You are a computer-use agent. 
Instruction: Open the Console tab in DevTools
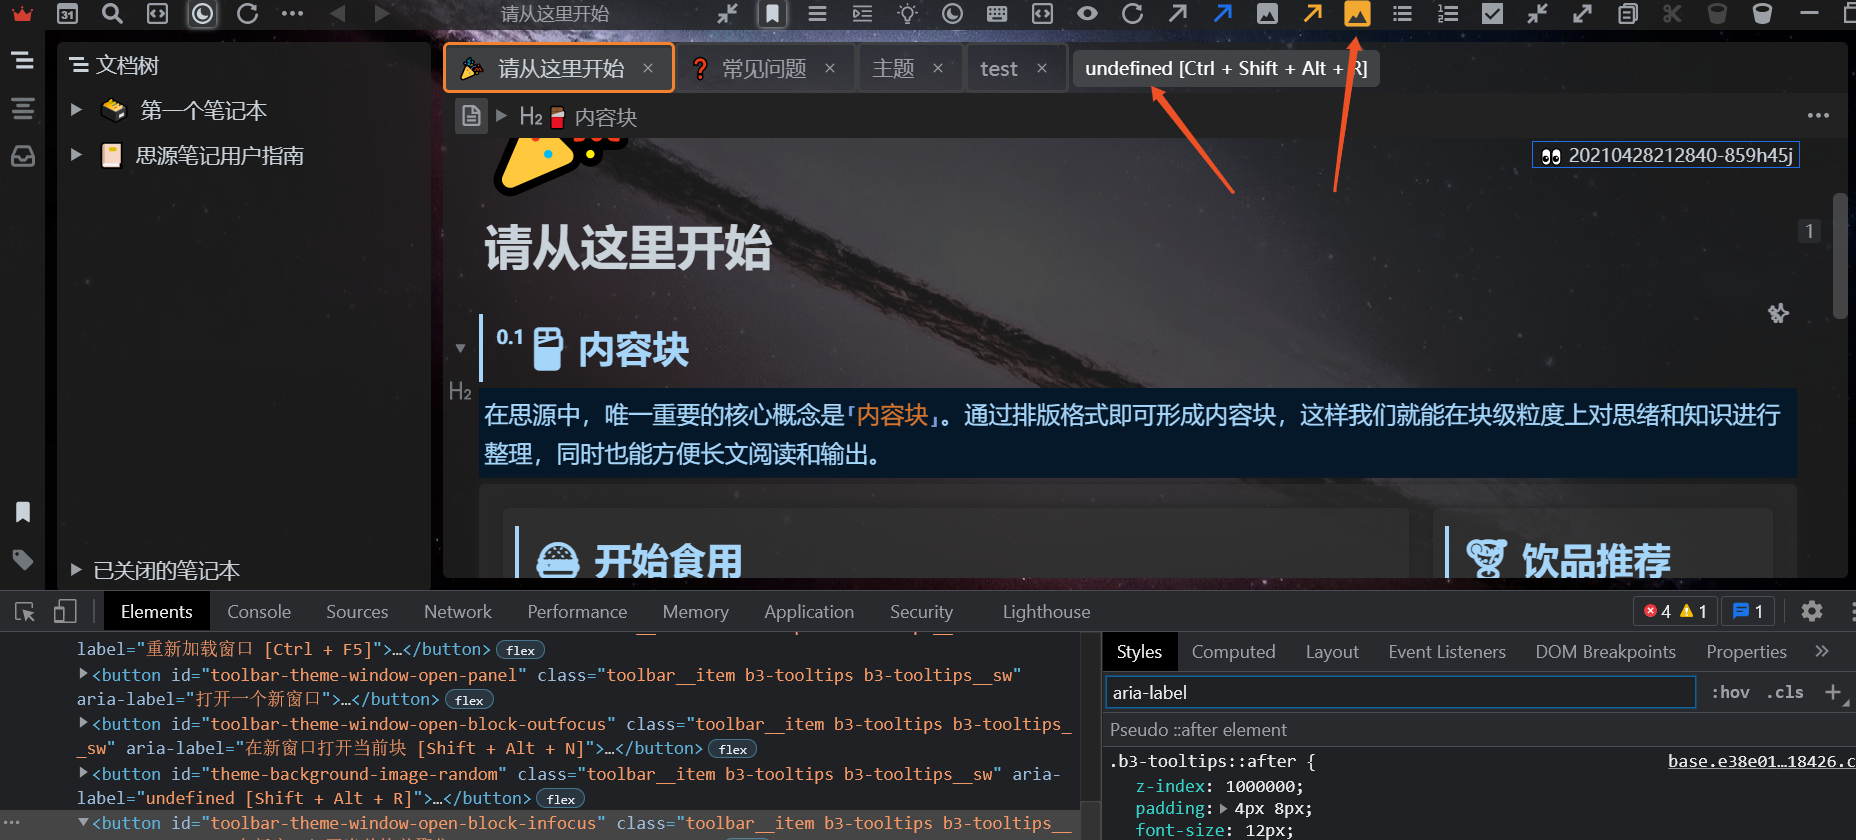[259, 612]
